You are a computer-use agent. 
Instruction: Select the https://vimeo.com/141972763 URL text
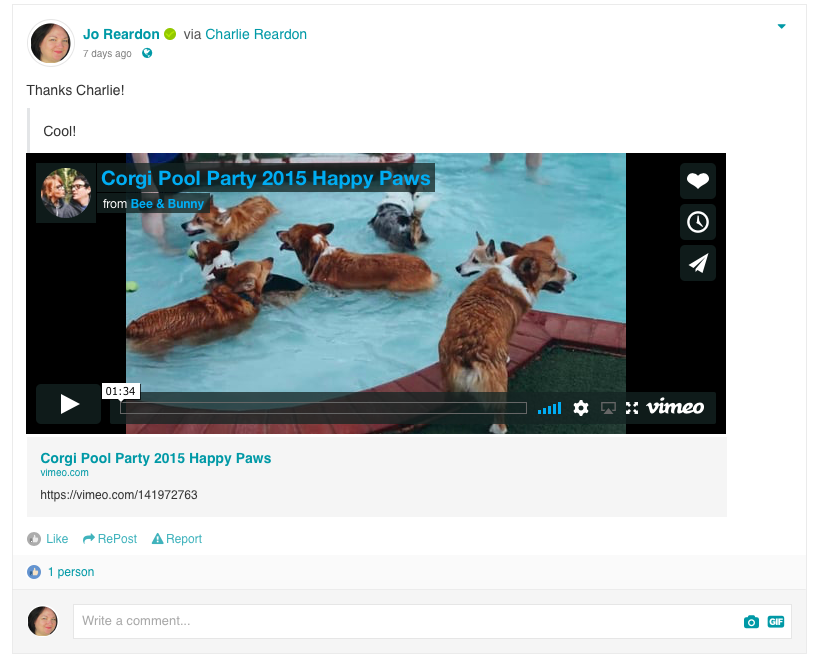tap(119, 495)
